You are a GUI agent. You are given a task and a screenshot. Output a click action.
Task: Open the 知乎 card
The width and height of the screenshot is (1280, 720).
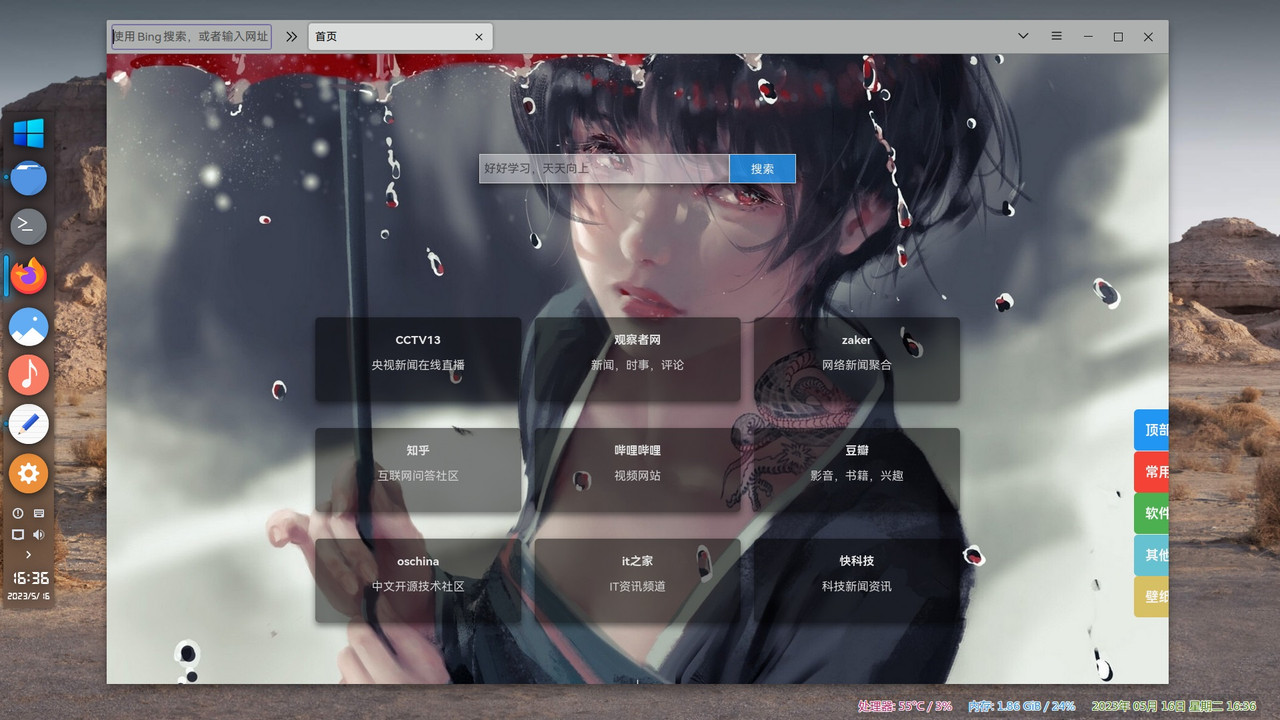(x=418, y=470)
